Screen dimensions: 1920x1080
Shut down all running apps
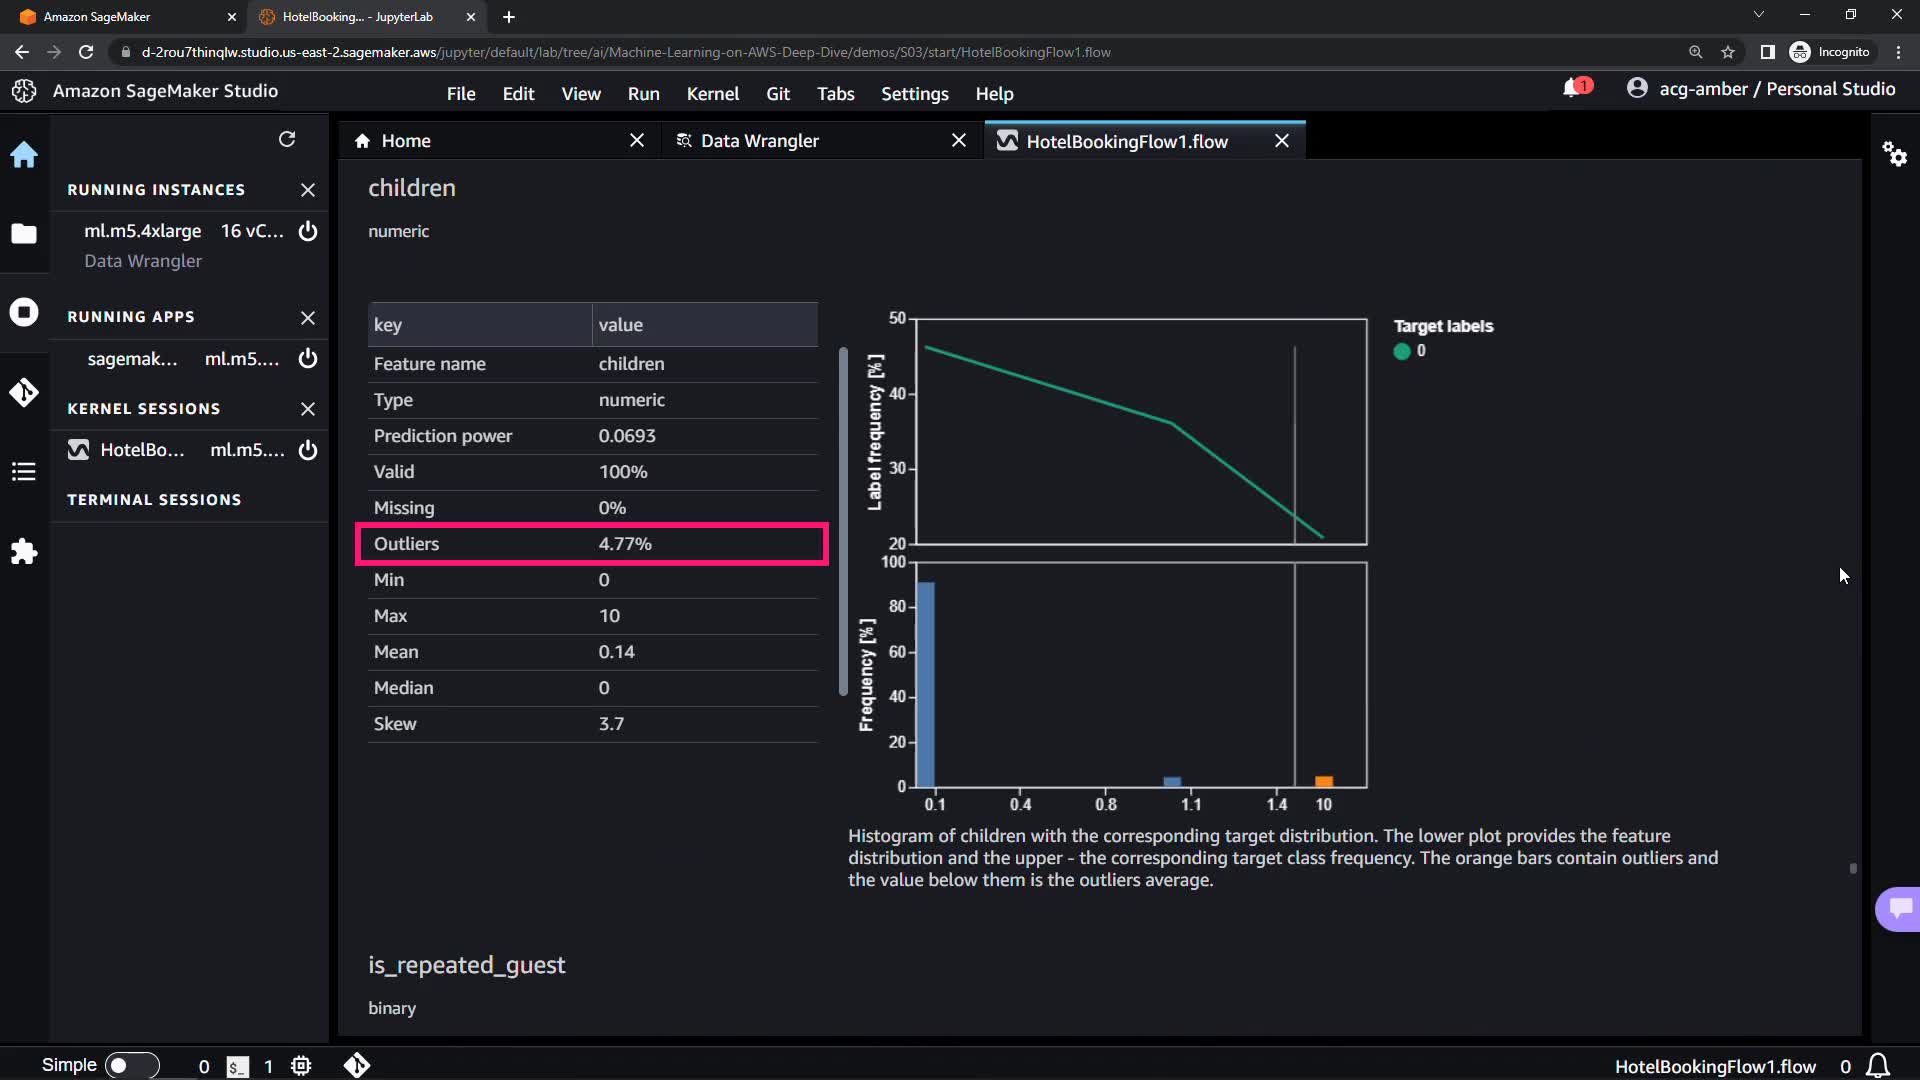coord(308,317)
